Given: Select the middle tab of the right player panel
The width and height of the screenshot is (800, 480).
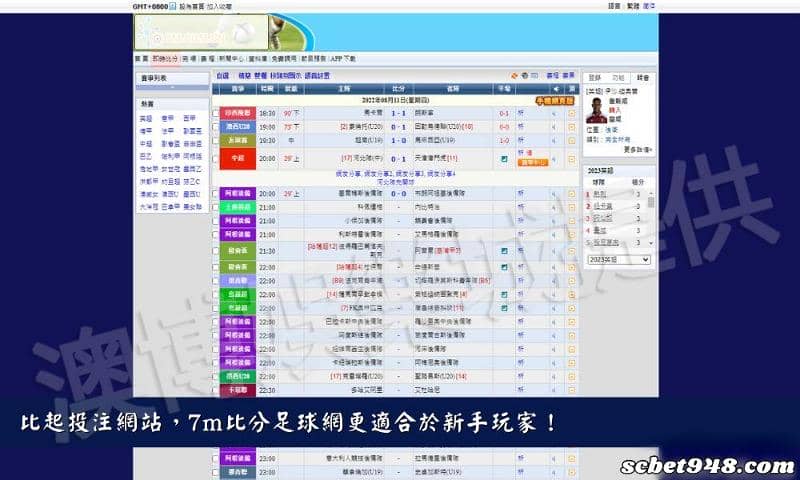Looking at the screenshot, I should [x=618, y=78].
